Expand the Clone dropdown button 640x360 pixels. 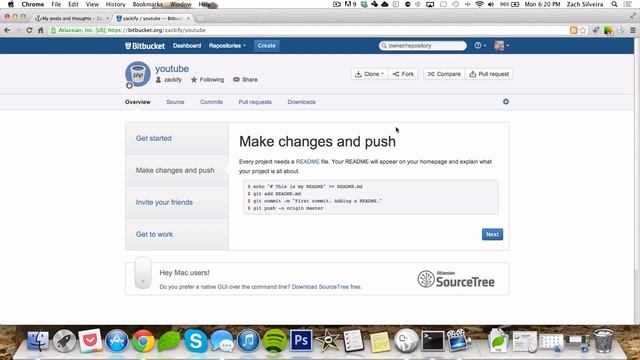coord(369,74)
